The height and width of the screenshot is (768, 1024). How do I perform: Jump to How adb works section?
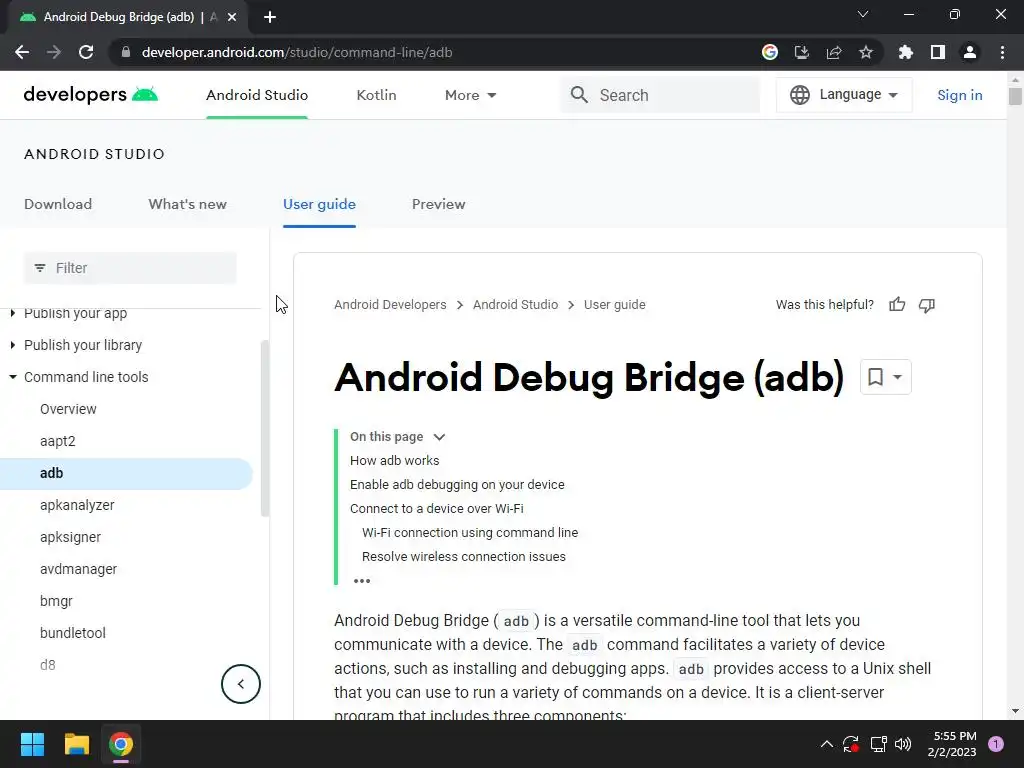point(394,460)
